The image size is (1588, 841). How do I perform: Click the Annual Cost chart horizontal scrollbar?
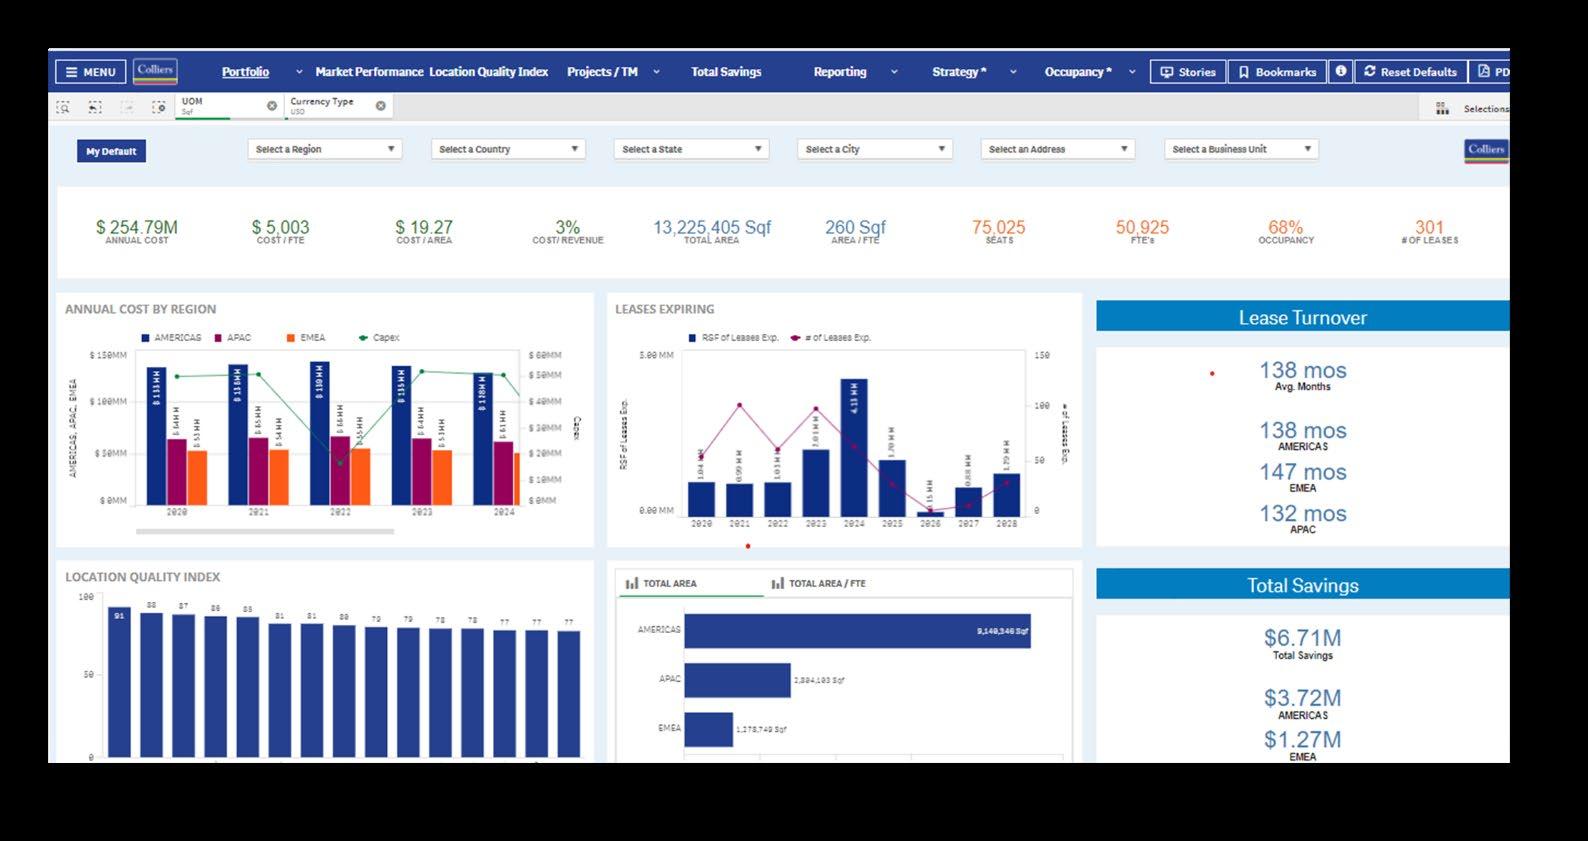265,532
